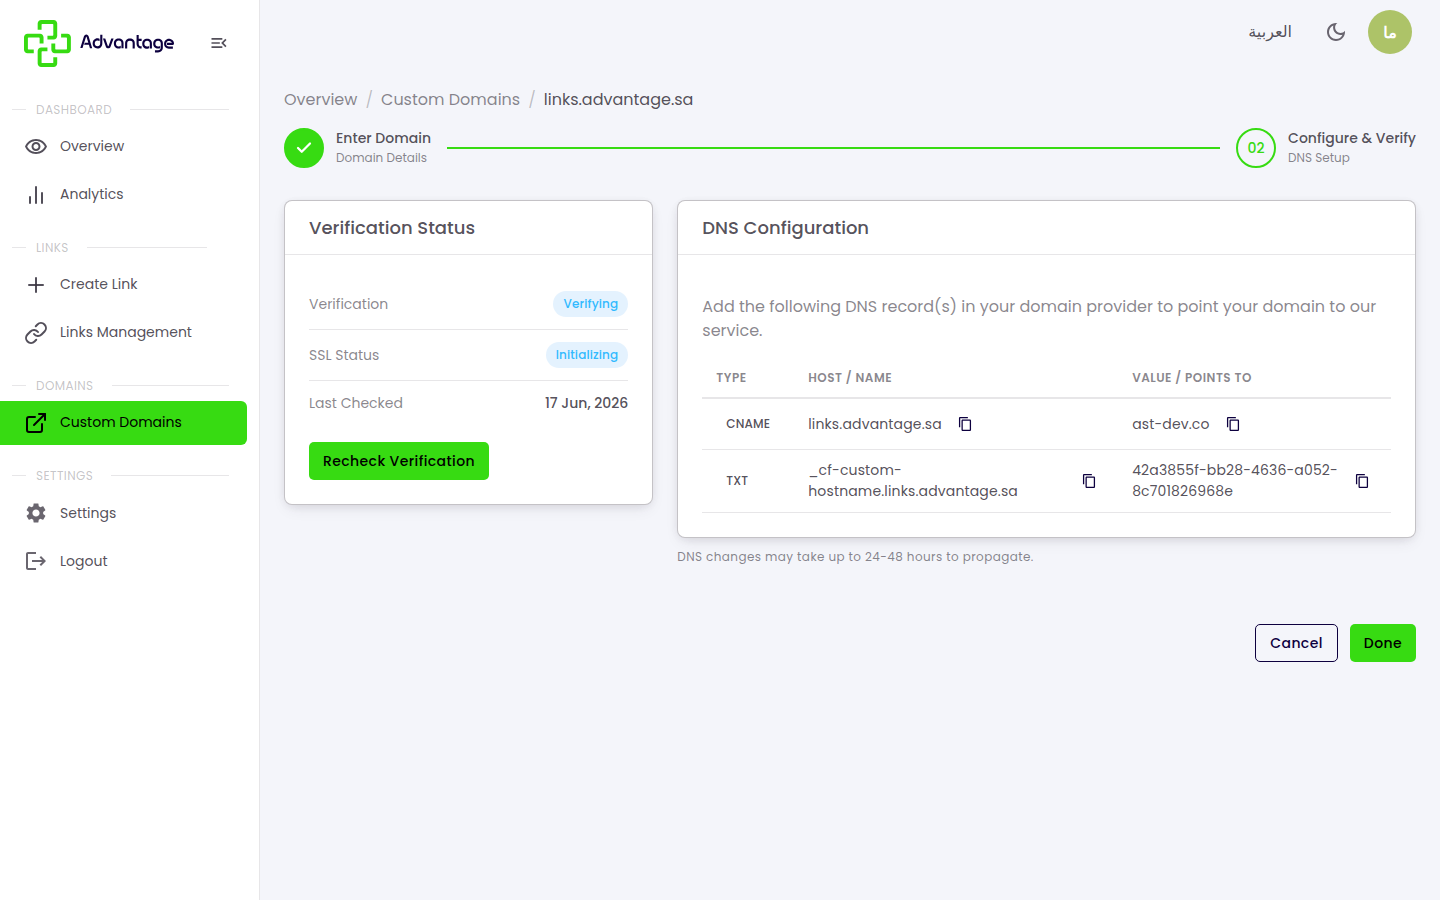Image resolution: width=1440 pixels, height=900 pixels.
Task: Open Overview in the sidebar
Action: 124,146
